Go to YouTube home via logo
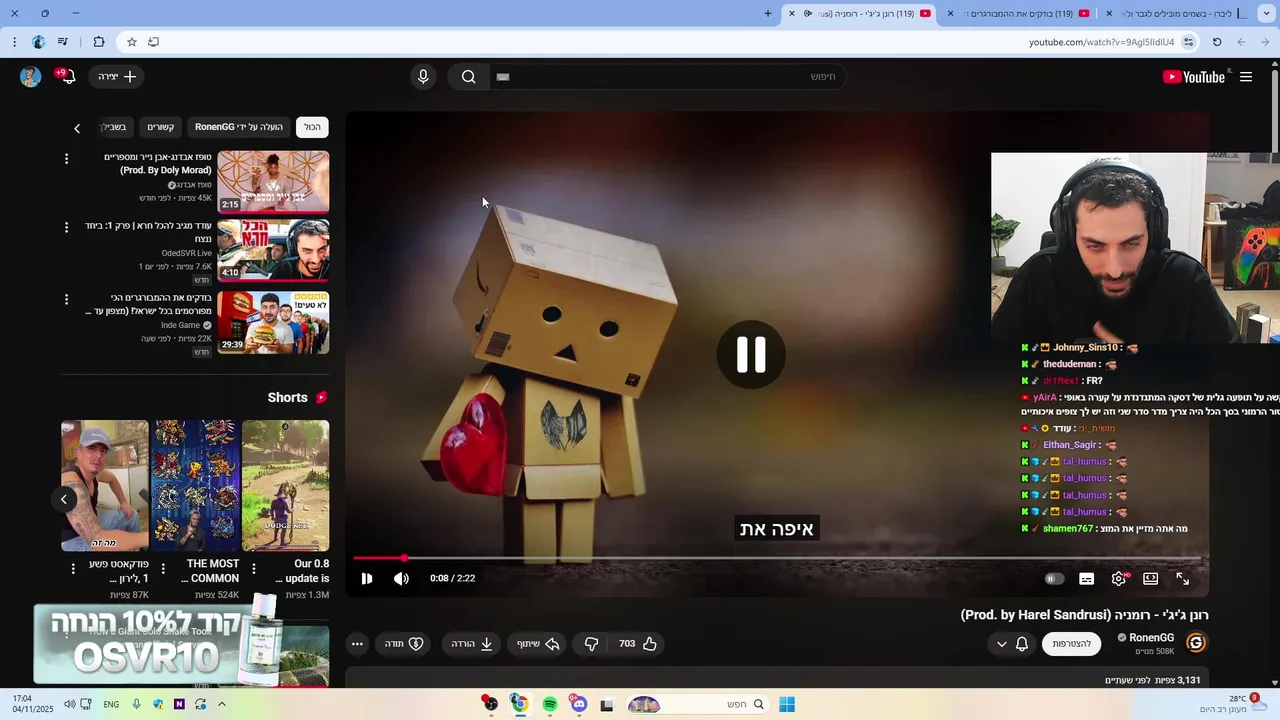The image size is (1280, 720). (x=1194, y=77)
